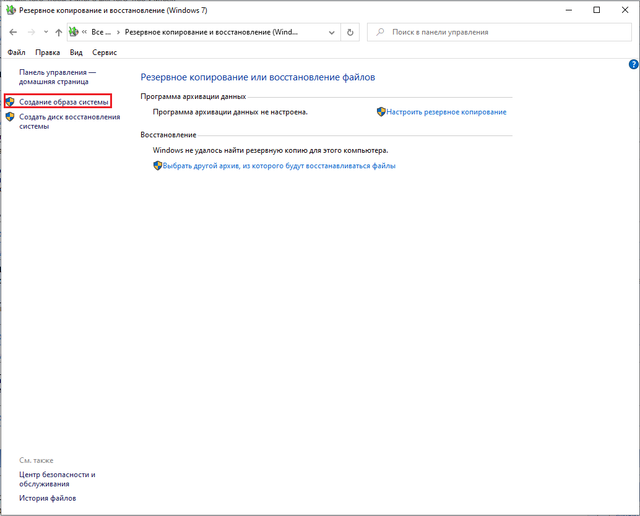Go to 'Панель управления — домашняя страница'
640x516 pixels.
point(57,77)
